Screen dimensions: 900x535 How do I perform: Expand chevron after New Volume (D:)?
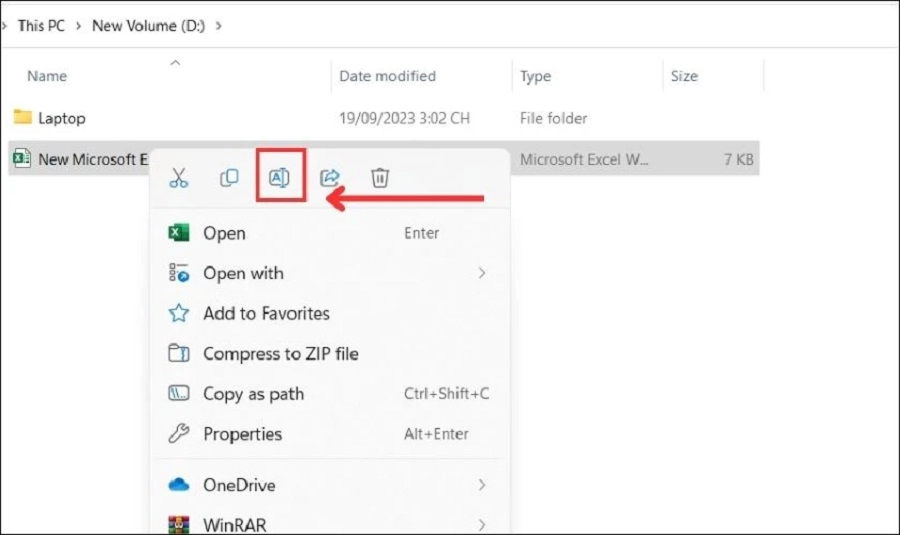click(219, 26)
